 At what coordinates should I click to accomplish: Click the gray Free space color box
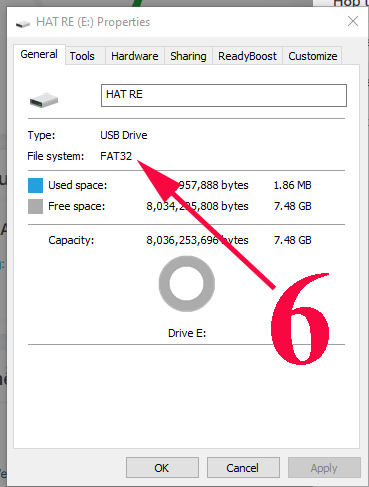coord(35,206)
